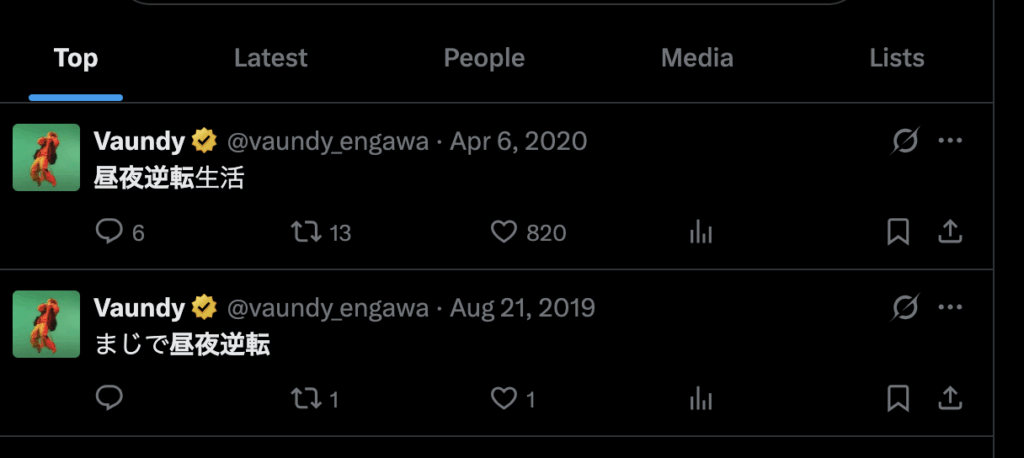Repost the Vaundy post with 13 reposts
The height and width of the screenshot is (458, 1024).
(305, 233)
